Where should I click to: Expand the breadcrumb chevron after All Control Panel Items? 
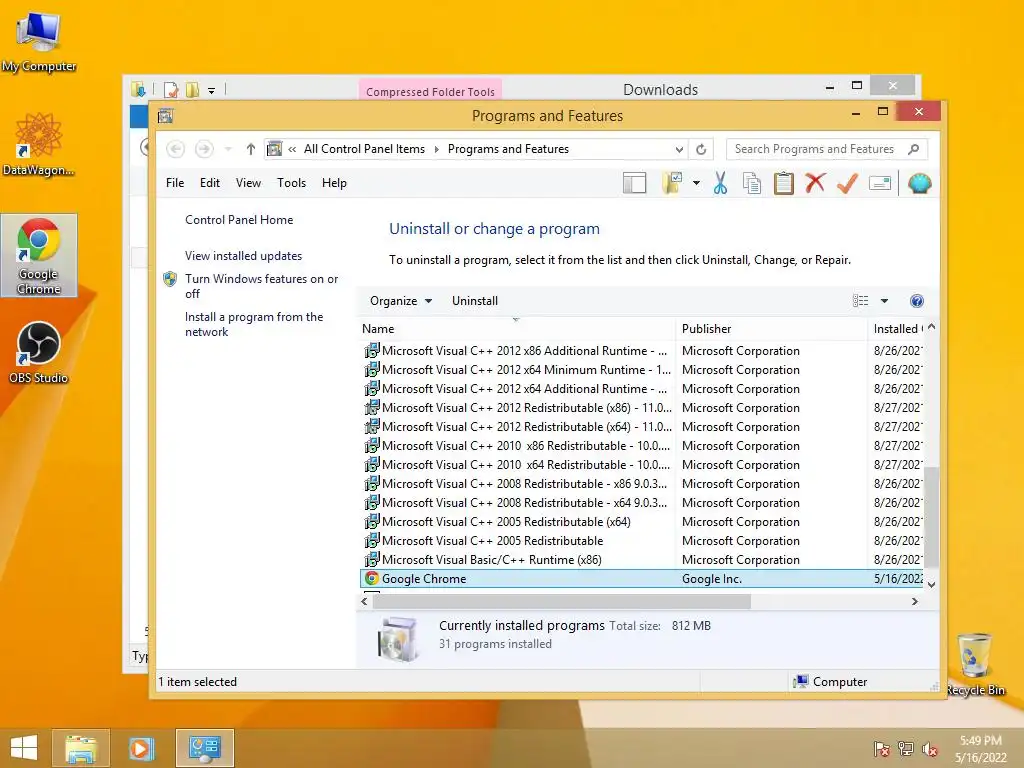coord(437,150)
